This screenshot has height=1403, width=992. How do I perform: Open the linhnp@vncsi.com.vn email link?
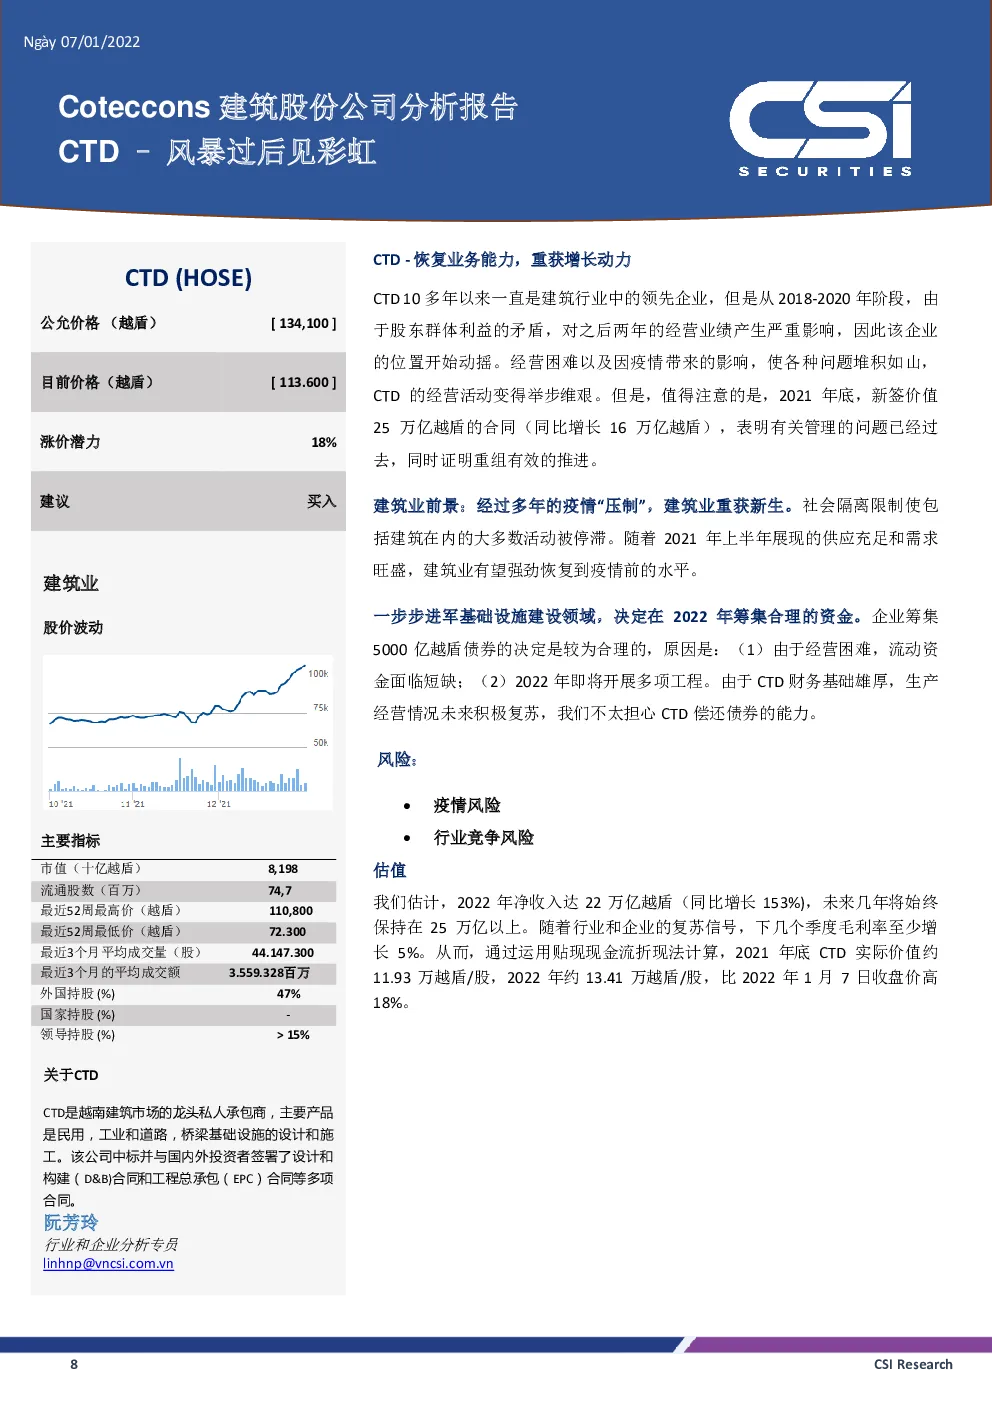pyautogui.click(x=108, y=1263)
